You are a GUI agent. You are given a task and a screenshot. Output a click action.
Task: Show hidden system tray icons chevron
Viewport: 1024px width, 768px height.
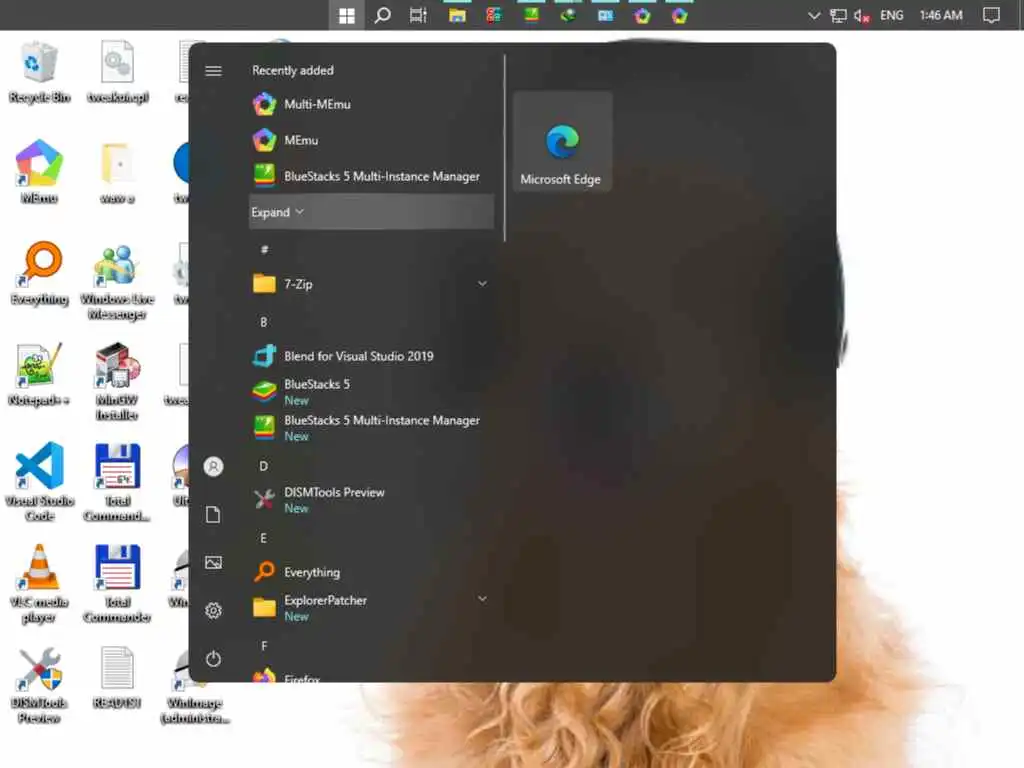point(814,15)
